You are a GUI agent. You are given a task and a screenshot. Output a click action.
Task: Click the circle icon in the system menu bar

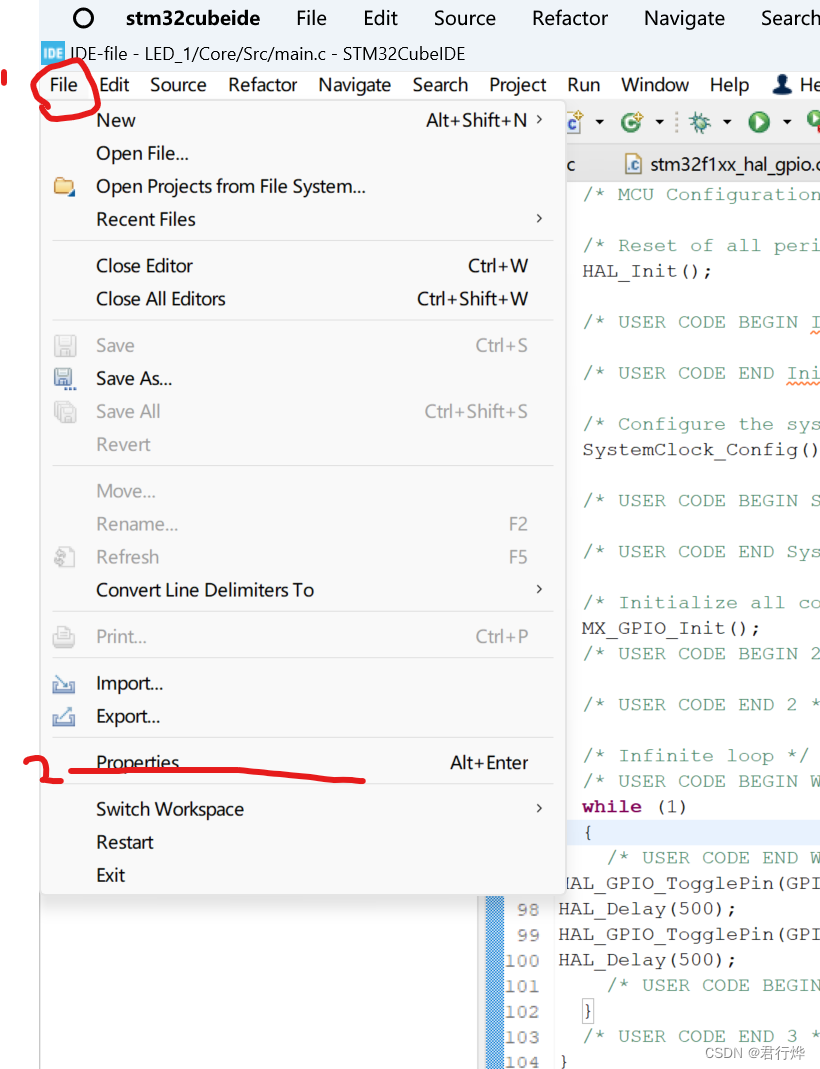tap(83, 18)
